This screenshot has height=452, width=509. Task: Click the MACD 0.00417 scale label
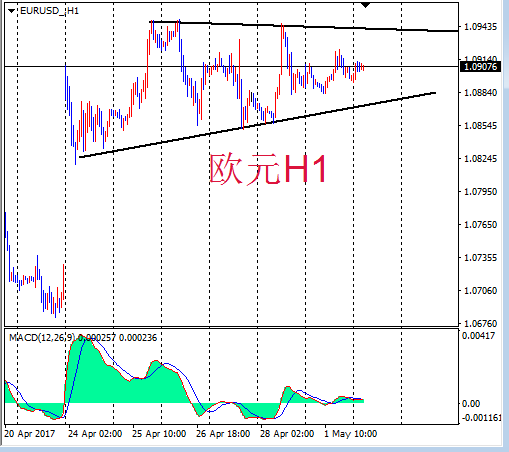point(478,335)
